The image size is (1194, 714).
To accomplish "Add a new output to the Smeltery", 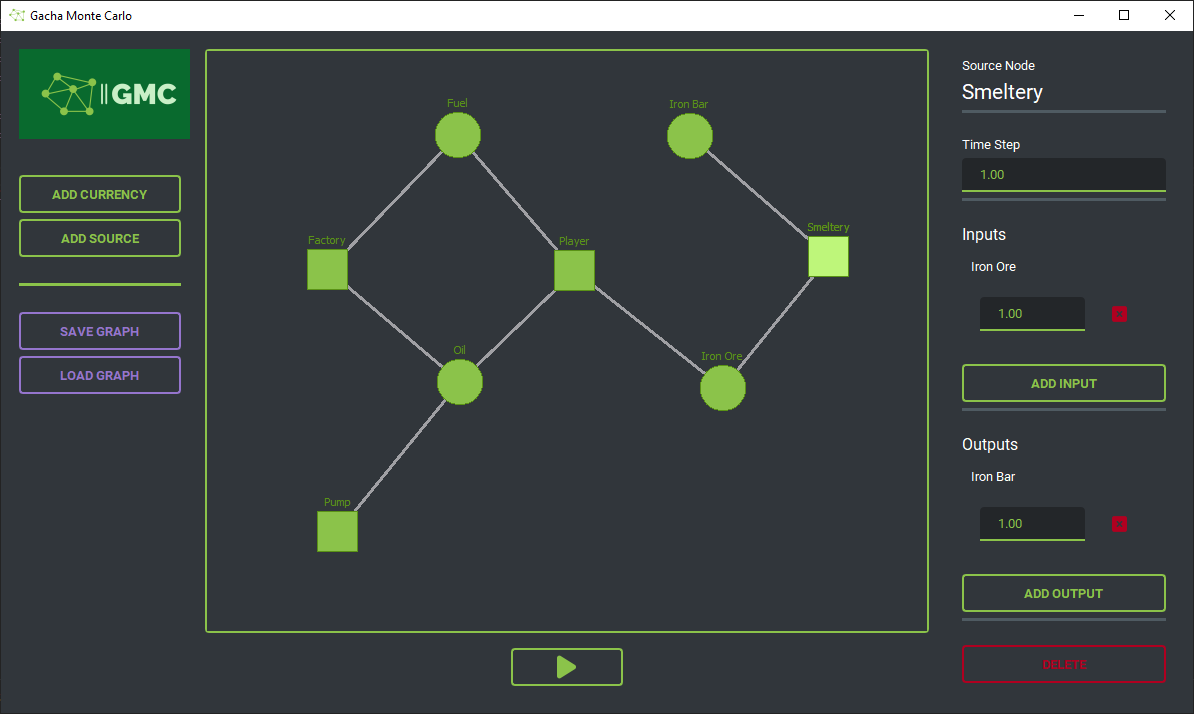I will tap(1063, 592).
